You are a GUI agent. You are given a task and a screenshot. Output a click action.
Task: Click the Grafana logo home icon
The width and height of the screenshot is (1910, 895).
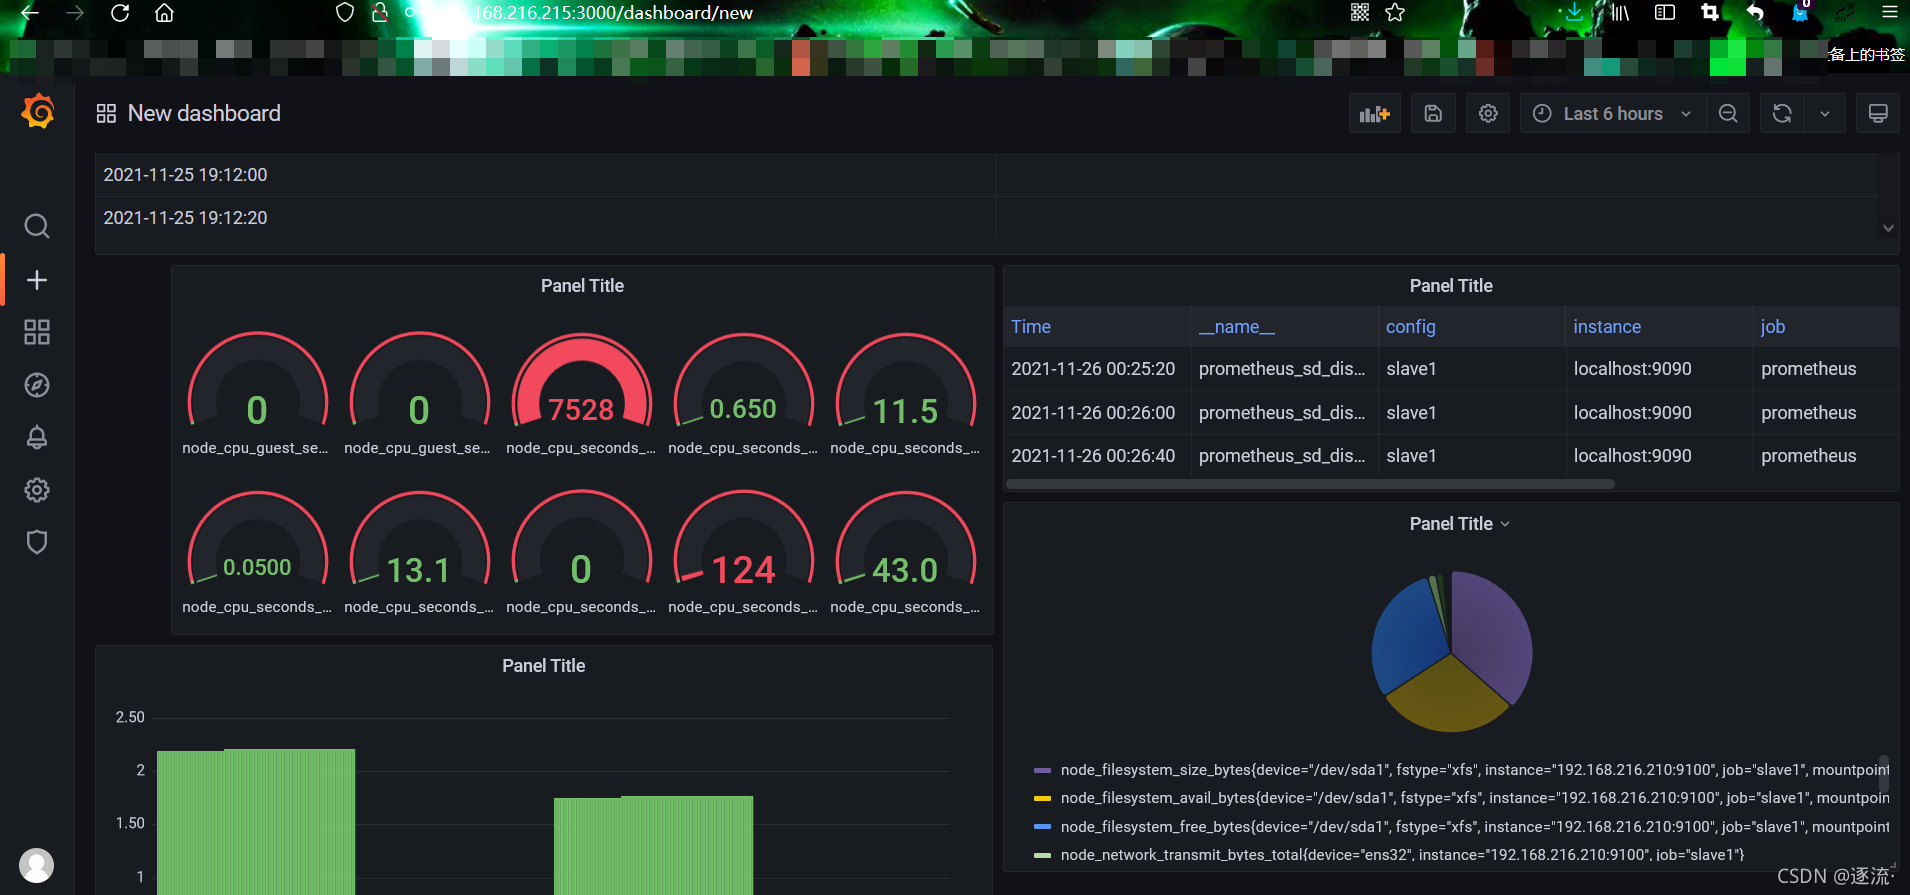click(38, 111)
